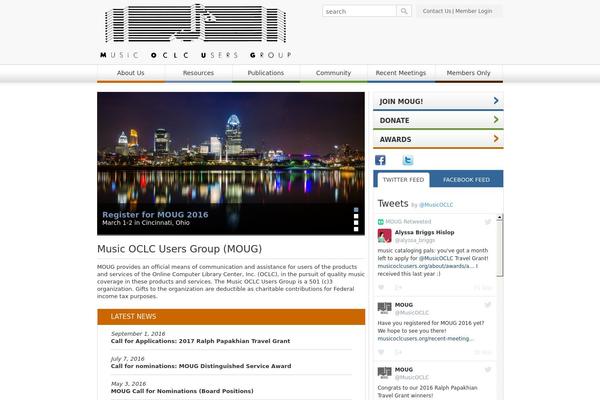The width and height of the screenshot is (600, 400).
Task: Click @alyssa_briggs handle
Action: point(415,240)
